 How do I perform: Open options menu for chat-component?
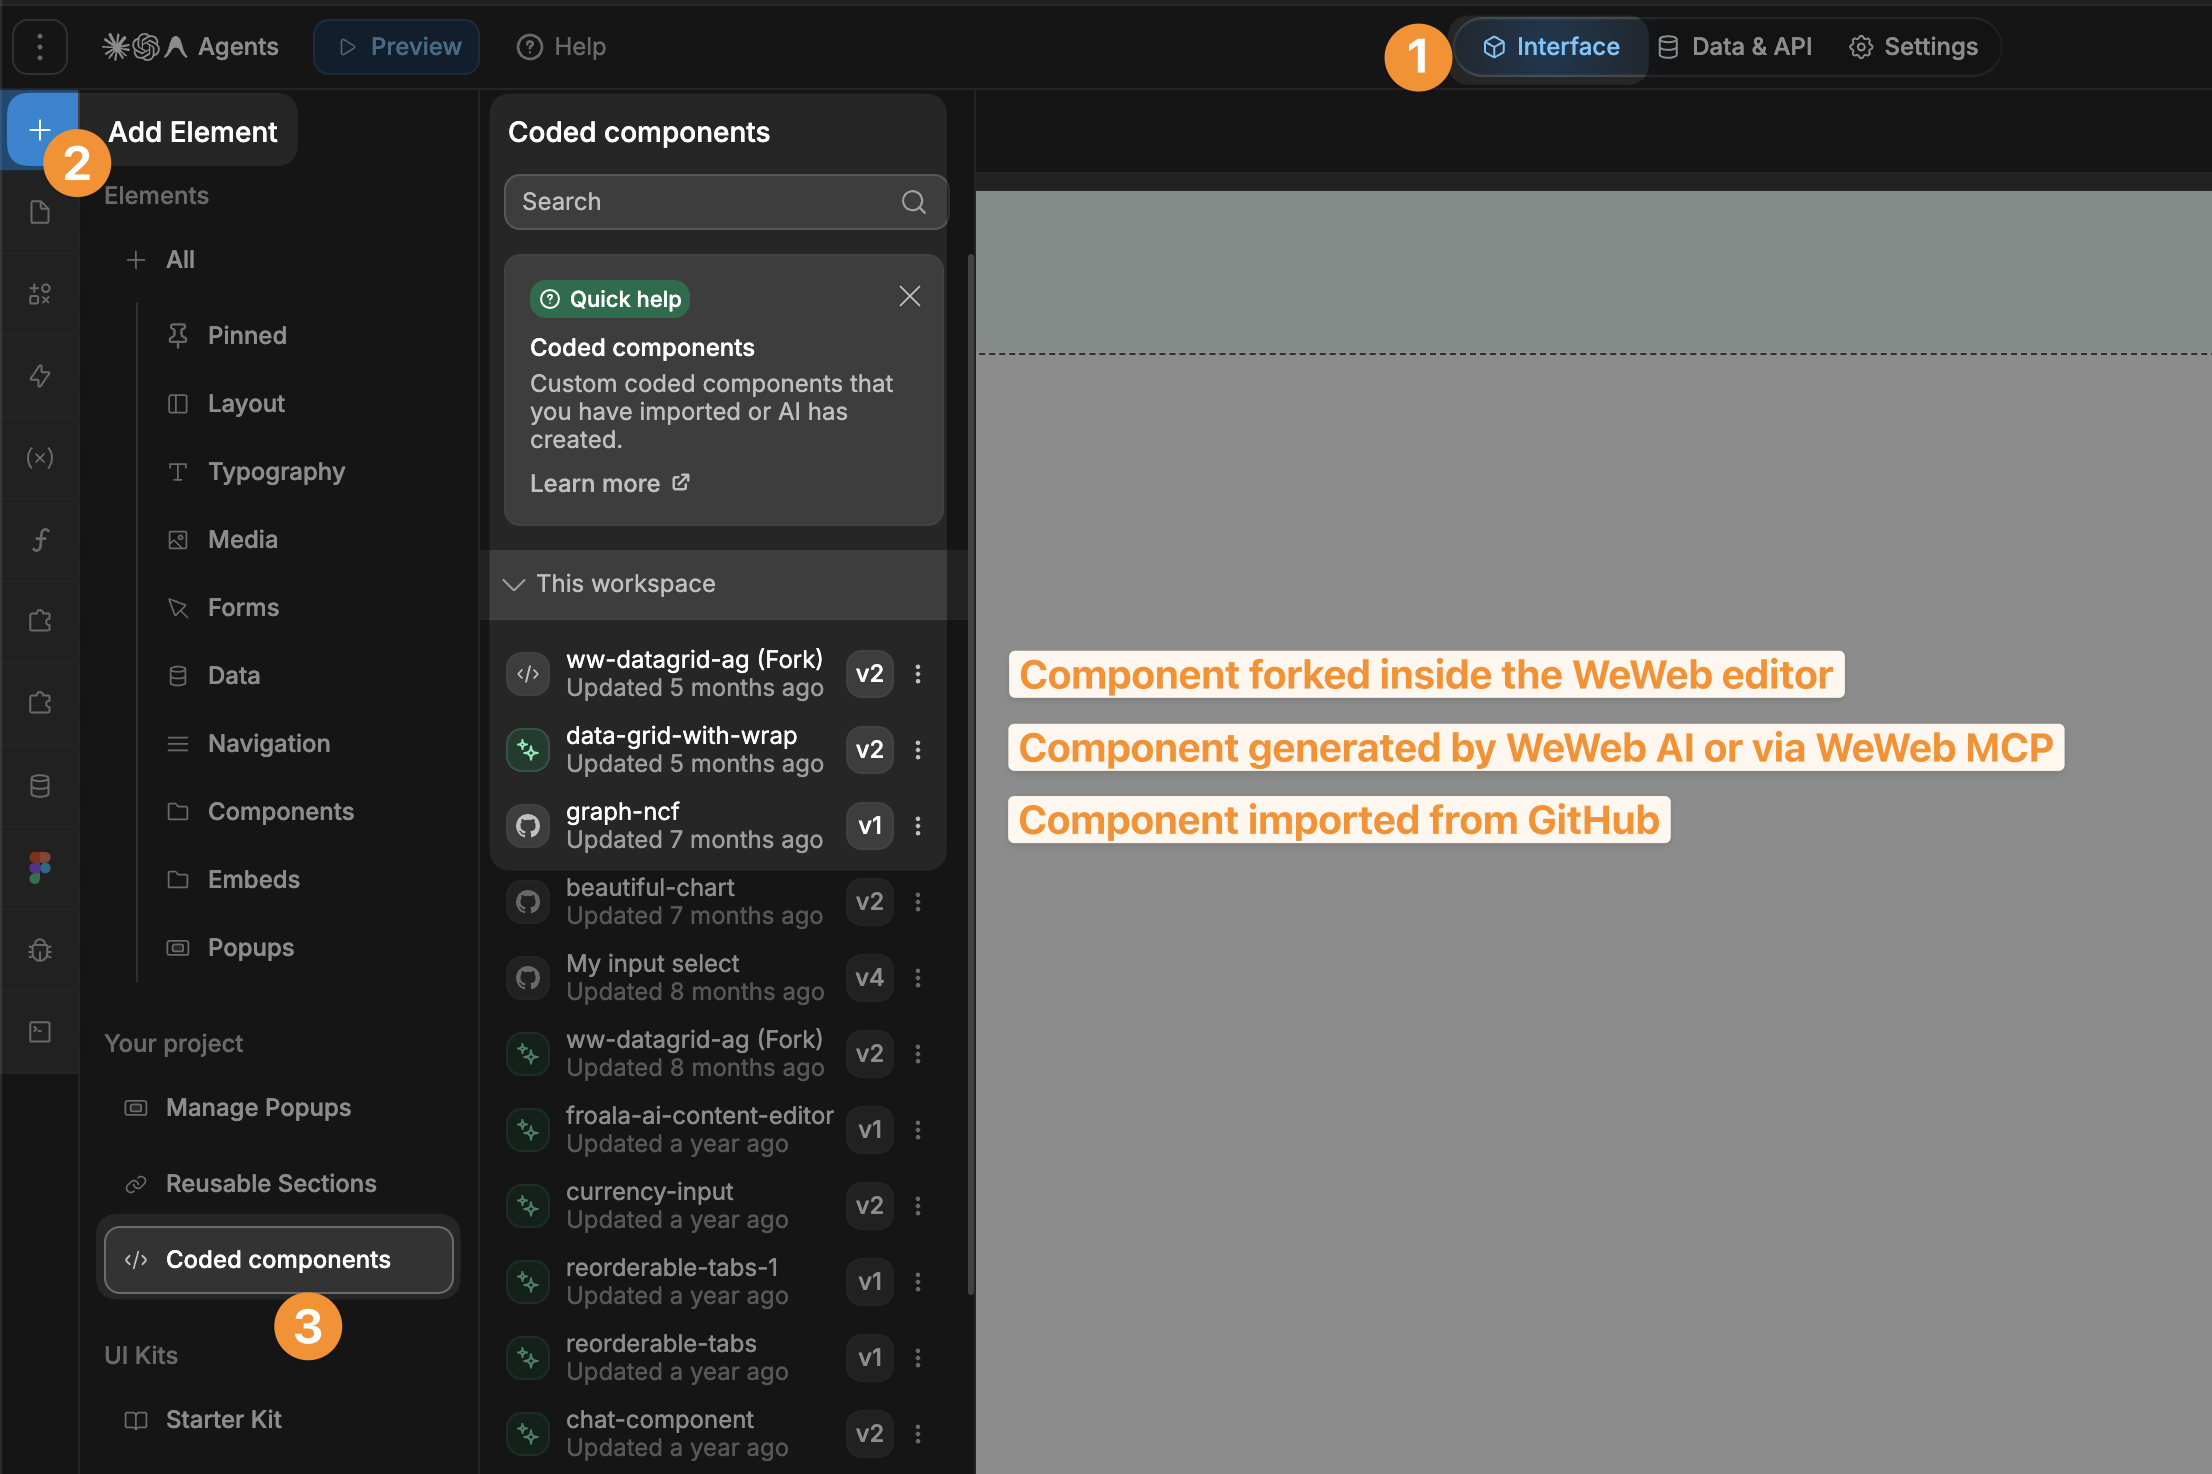(918, 1434)
